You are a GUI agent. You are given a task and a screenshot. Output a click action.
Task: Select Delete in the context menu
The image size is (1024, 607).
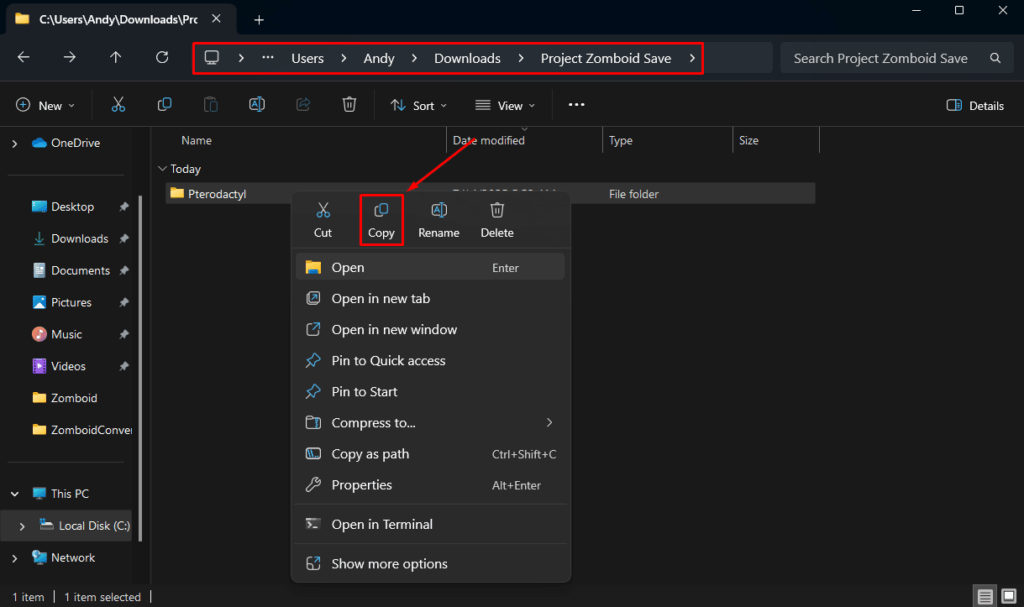click(x=497, y=220)
